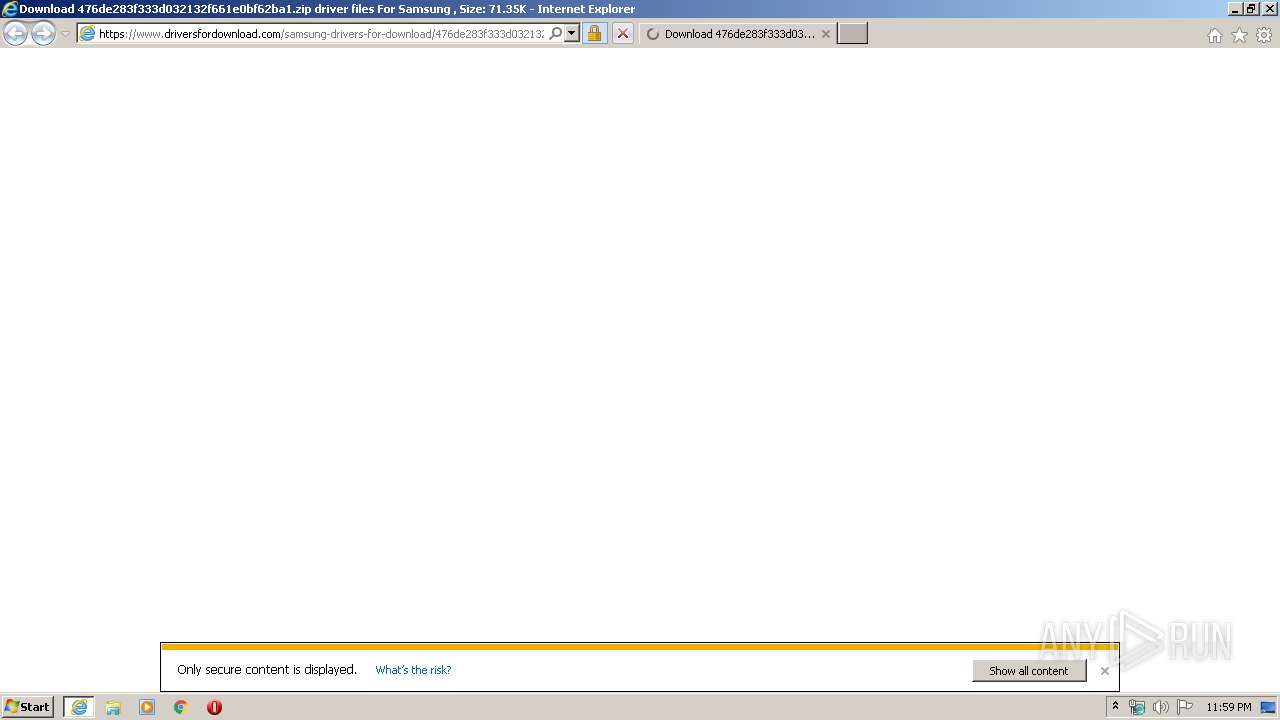Close the Download 476de283f333d03 tab
This screenshot has width=1280, height=720.
click(826, 34)
